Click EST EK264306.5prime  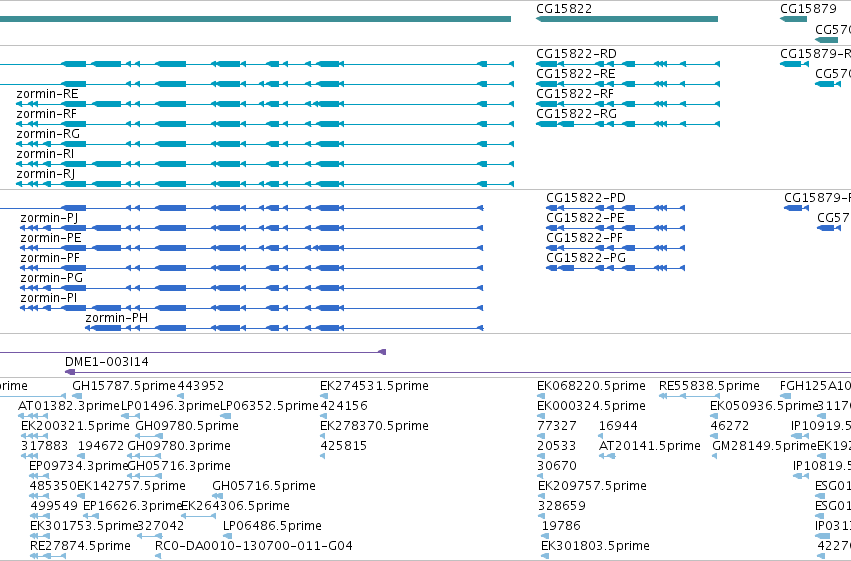click(x=236, y=507)
